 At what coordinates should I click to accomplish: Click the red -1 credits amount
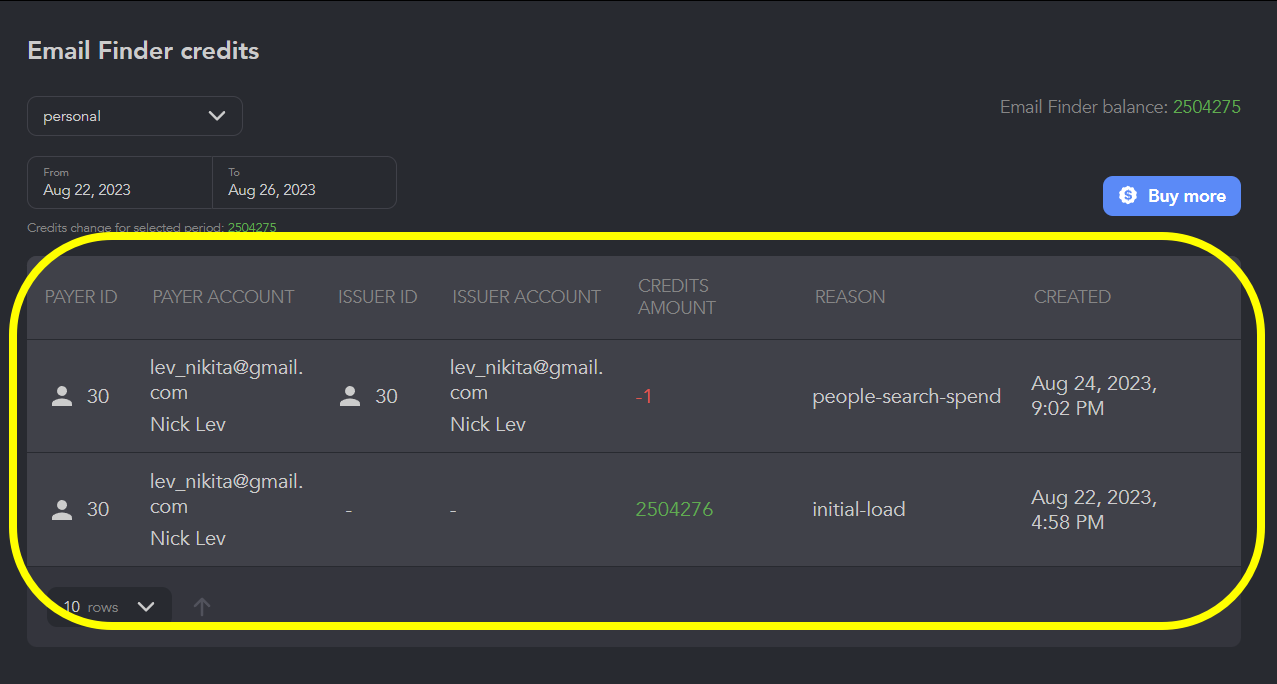click(x=644, y=397)
